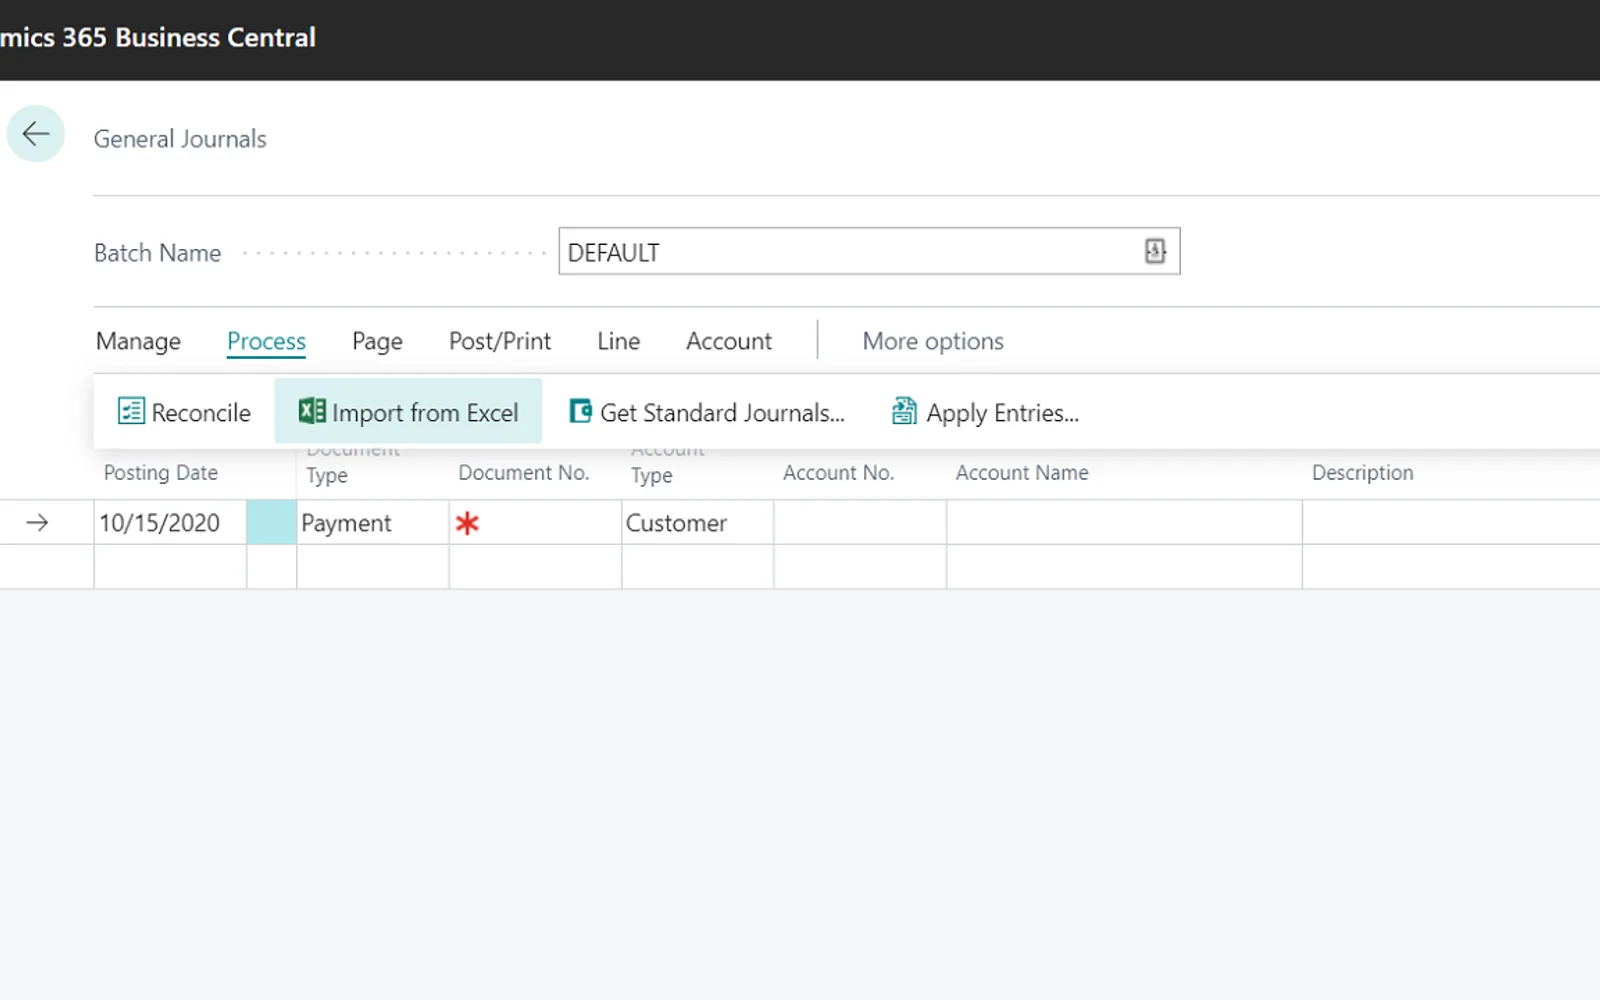Click the Description column header
This screenshot has height=1000, width=1600.
pyautogui.click(x=1363, y=473)
